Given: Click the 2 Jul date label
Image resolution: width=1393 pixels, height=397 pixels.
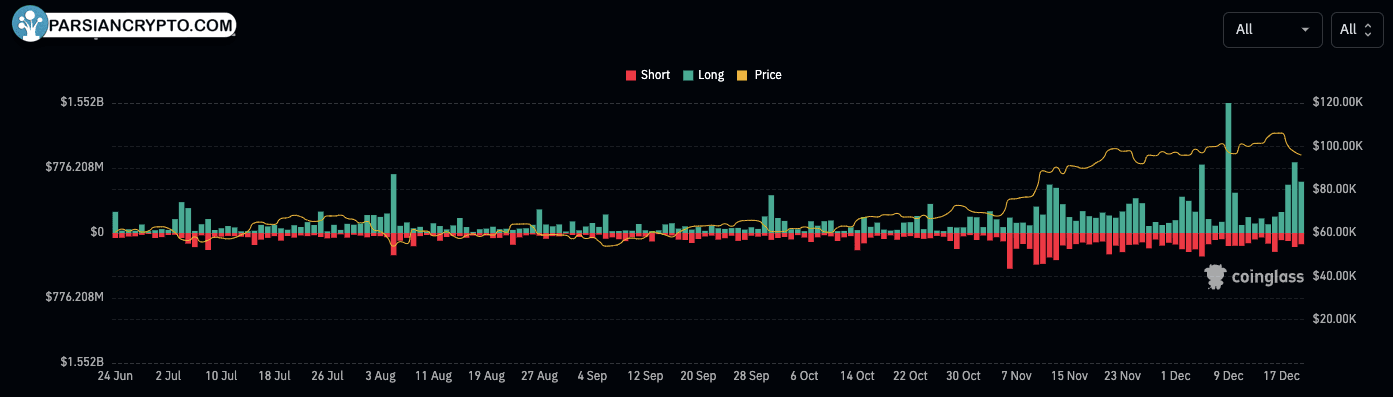Looking at the screenshot, I should (x=168, y=376).
